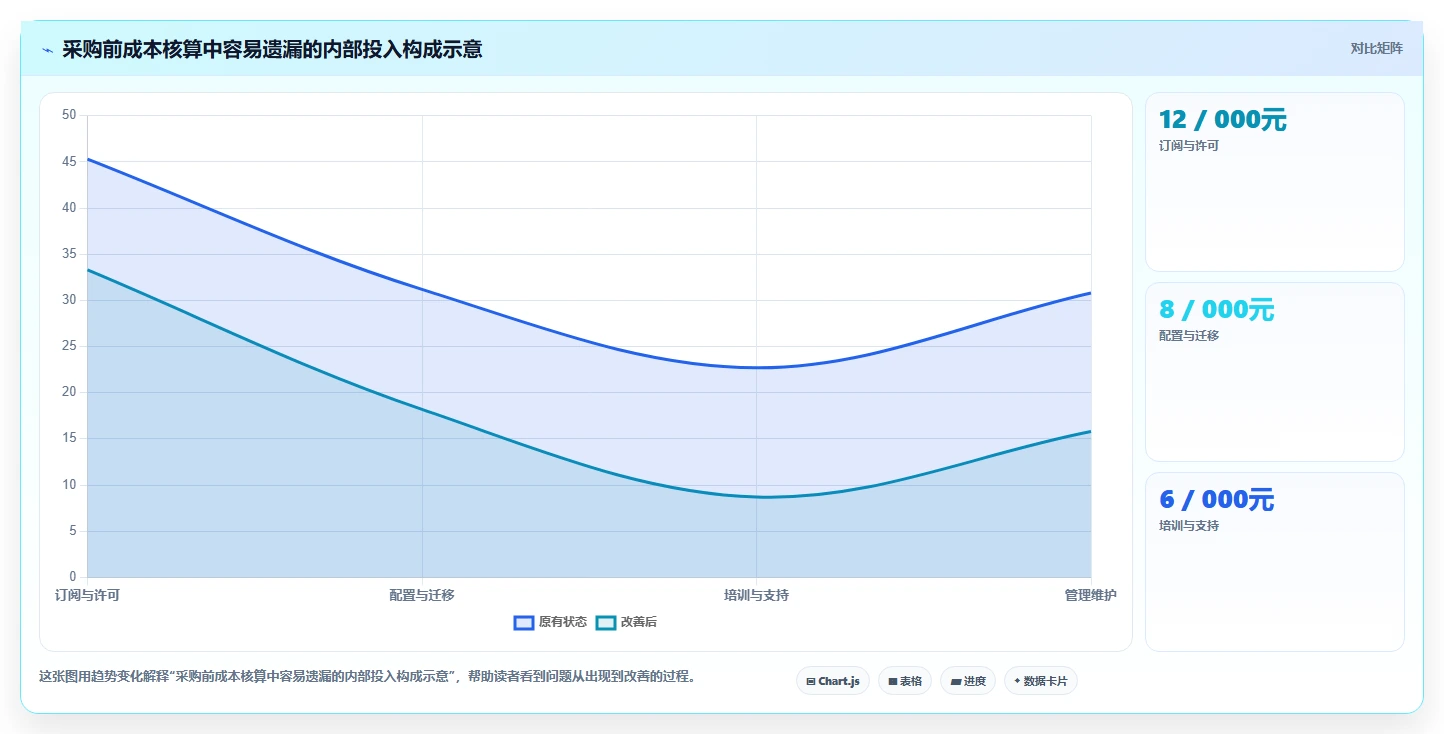The width and height of the screenshot is (1444, 734).
Task: Click the chart title 采购前成本核算 heading
Action: coord(272,49)
